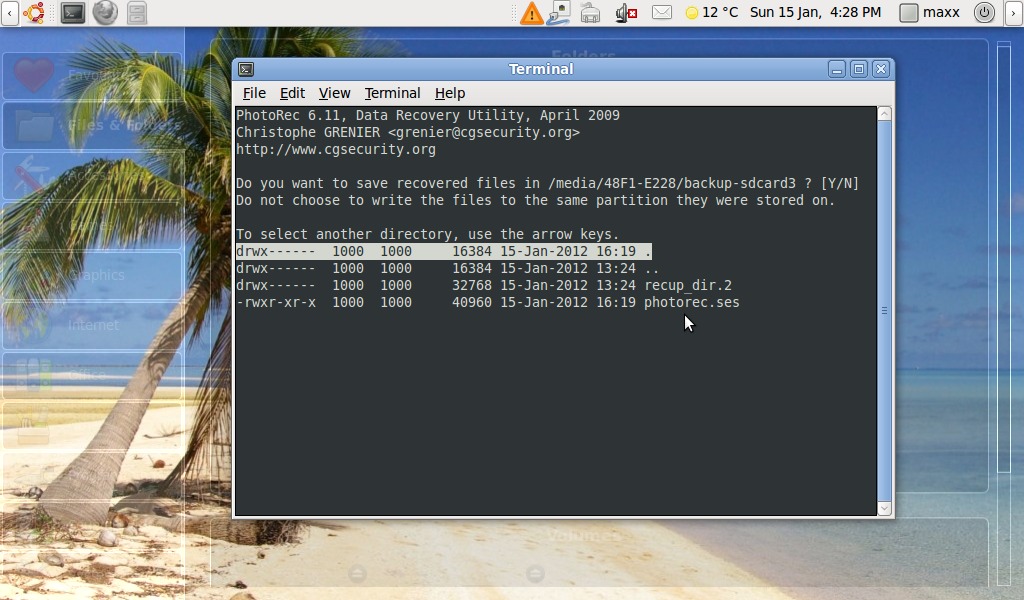The height and width of the screenshot is (600, 1024).
Task: Click the panel hide arrow on left edge
Action: coord(9,13)
